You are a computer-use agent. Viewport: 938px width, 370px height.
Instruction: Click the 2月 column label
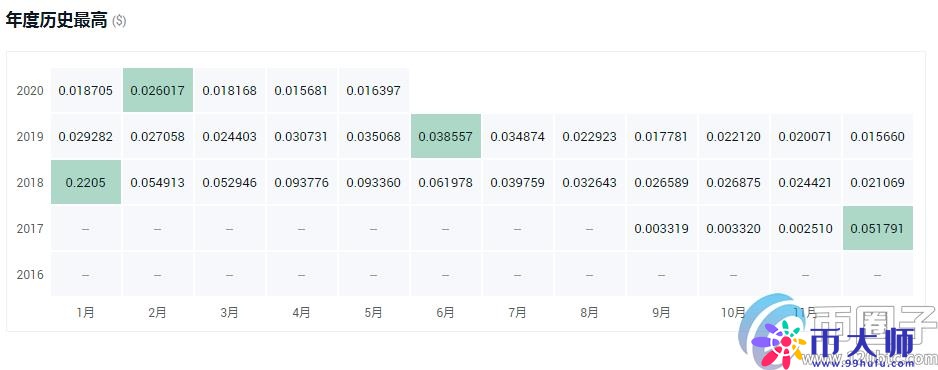(x=157, y=313)
